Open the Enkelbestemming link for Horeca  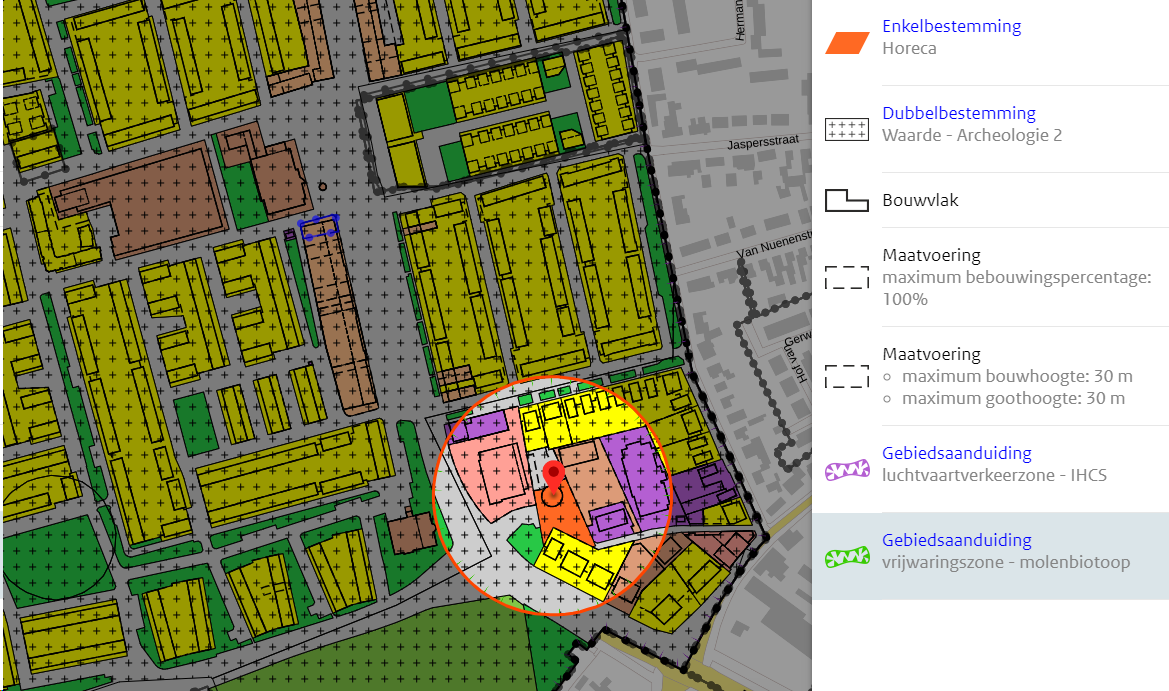click(951, 26)
